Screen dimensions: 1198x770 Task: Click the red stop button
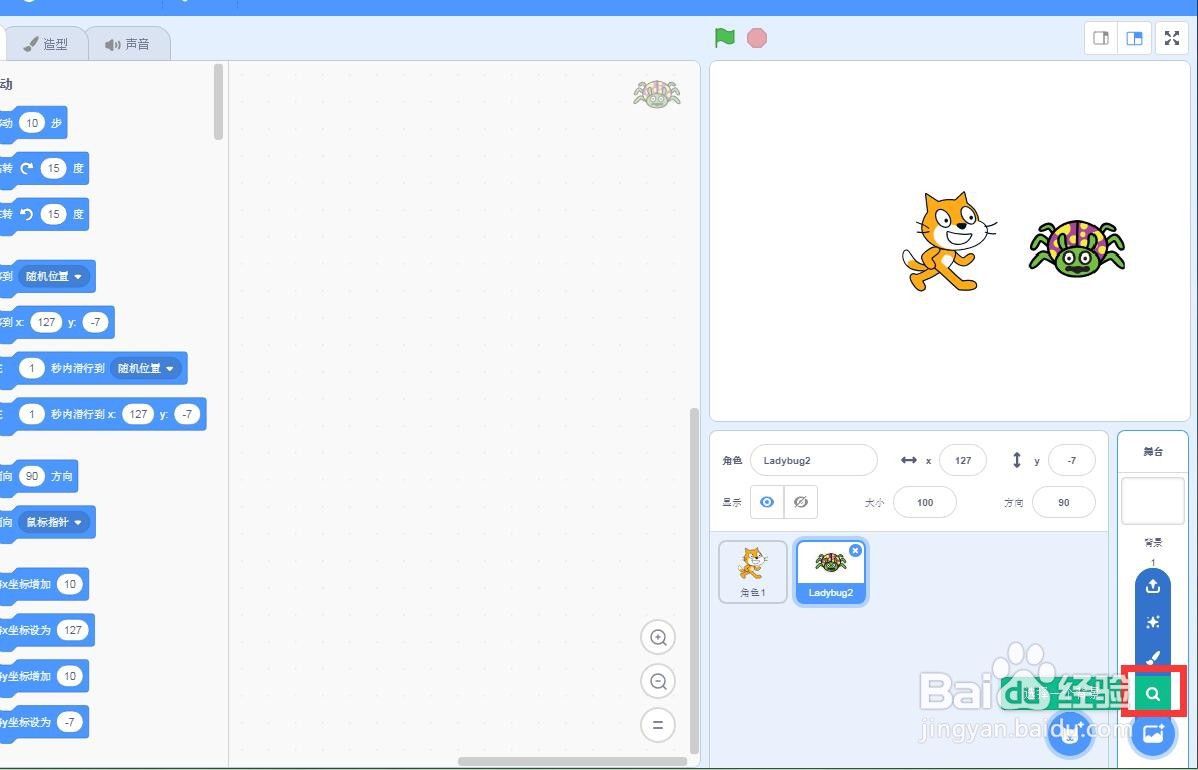click(x=756, y=38)
